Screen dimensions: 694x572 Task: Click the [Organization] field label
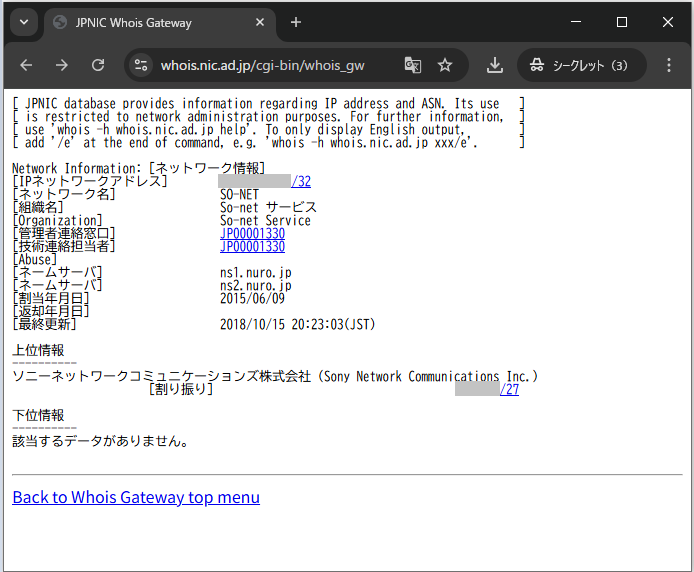point(58,220)
